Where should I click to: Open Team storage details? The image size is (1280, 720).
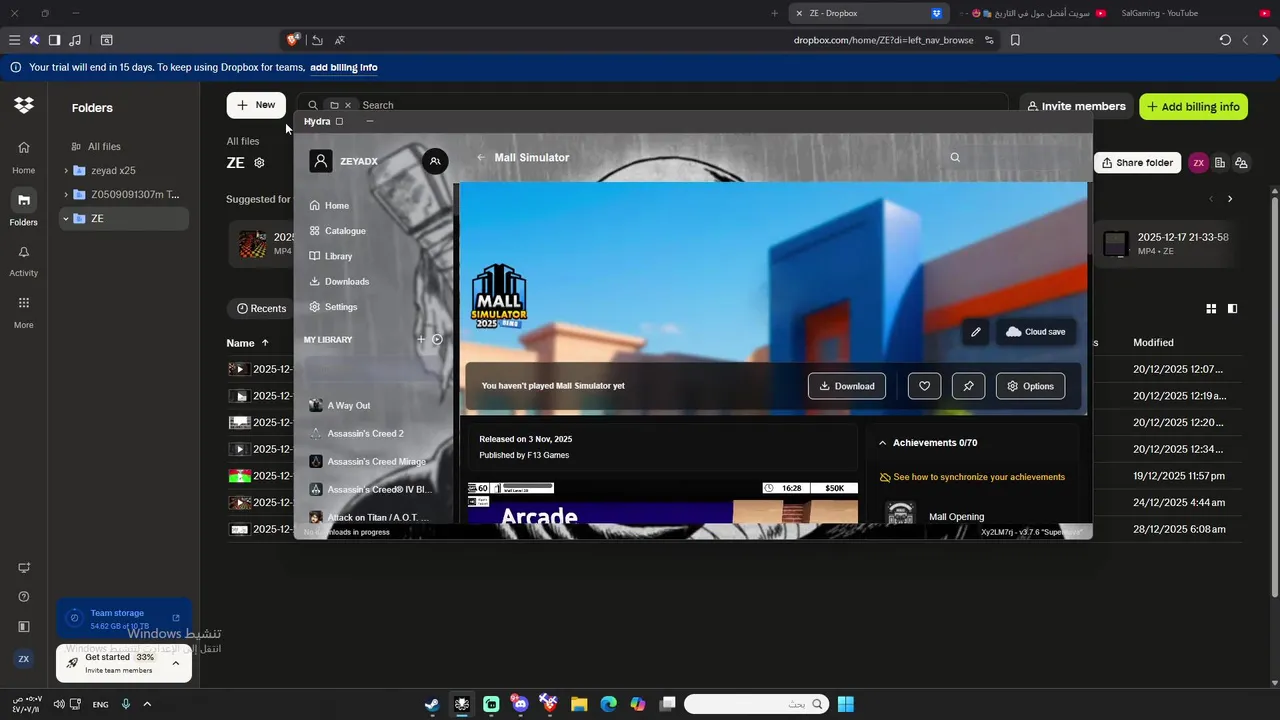124,619
